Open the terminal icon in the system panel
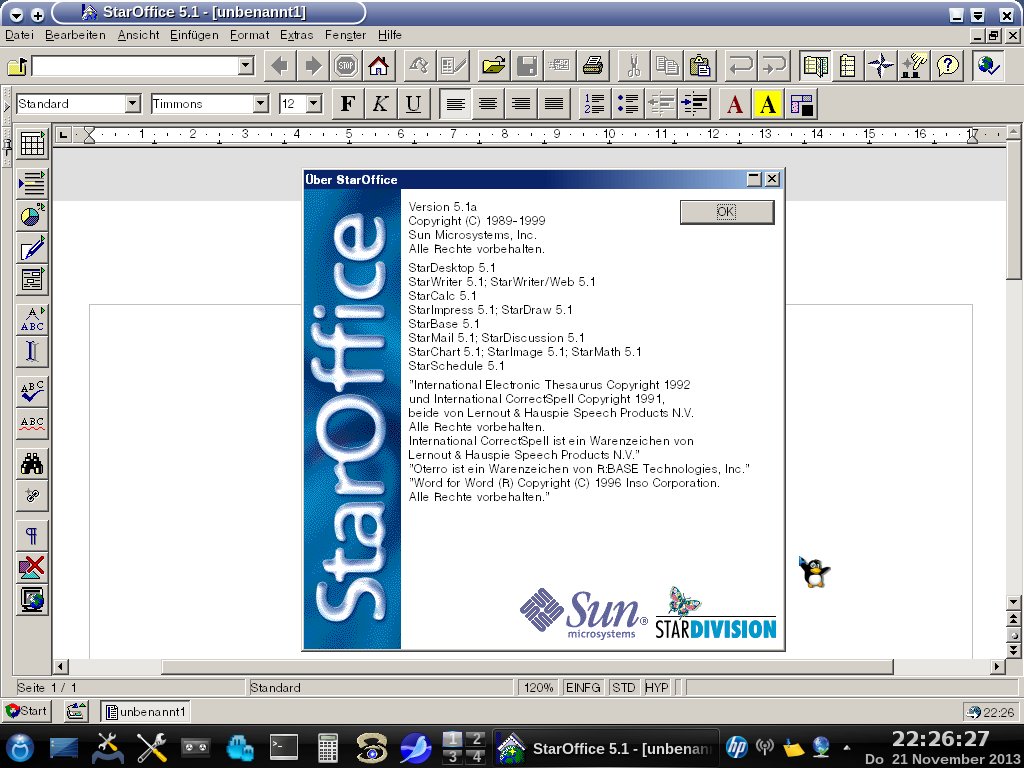The width and height of the screenshot is (1024, 768). (283, 748)
